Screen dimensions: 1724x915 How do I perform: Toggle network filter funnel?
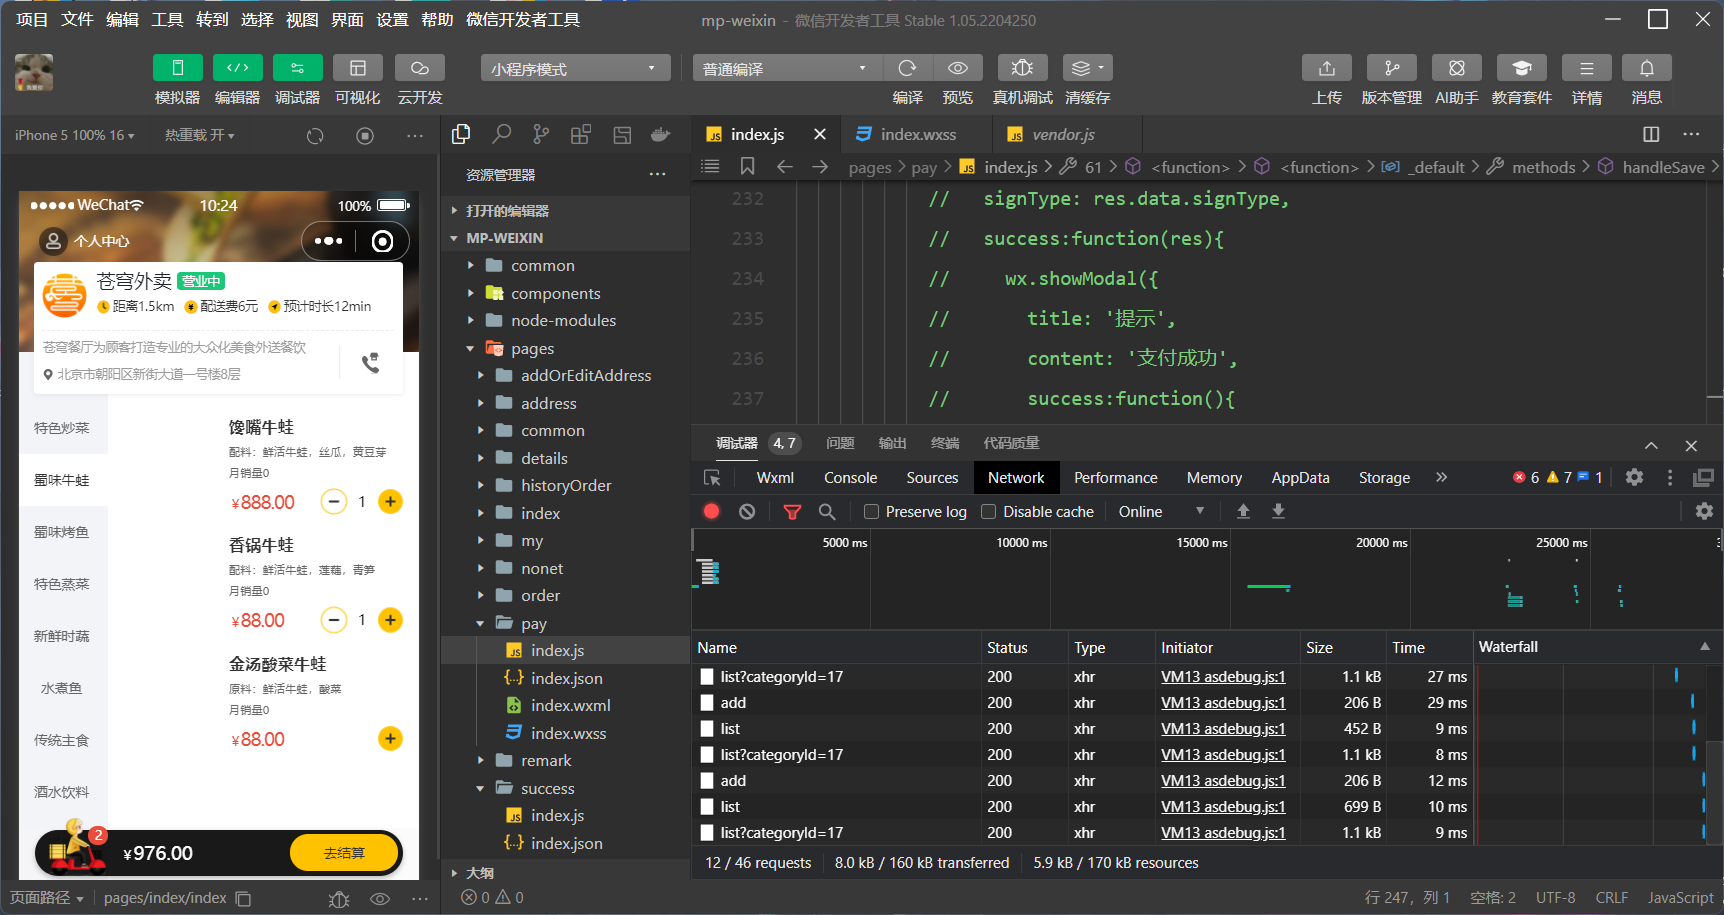tap(792, 511)
